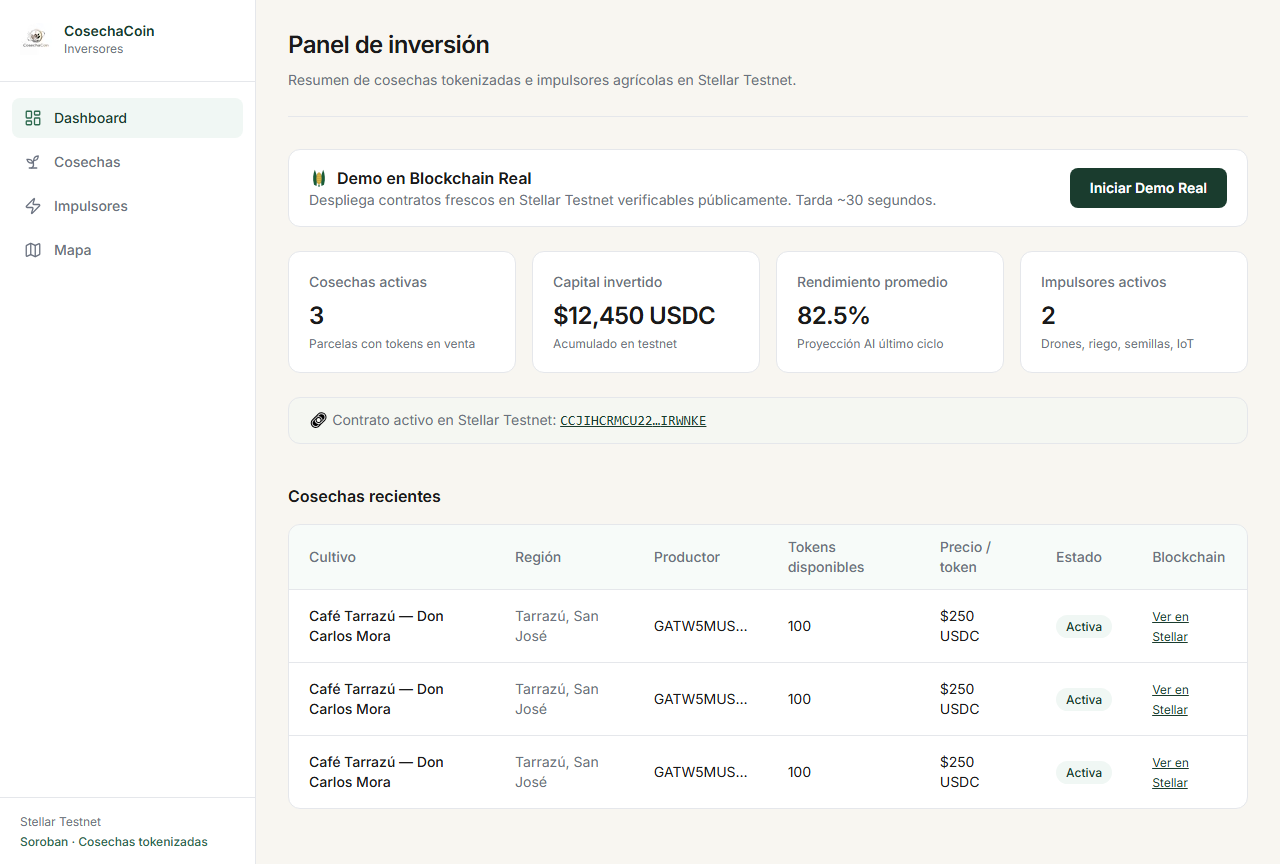
Task: Follow Ver en Stellar in the first harvest row
Action: click(x=1170, y=627)
